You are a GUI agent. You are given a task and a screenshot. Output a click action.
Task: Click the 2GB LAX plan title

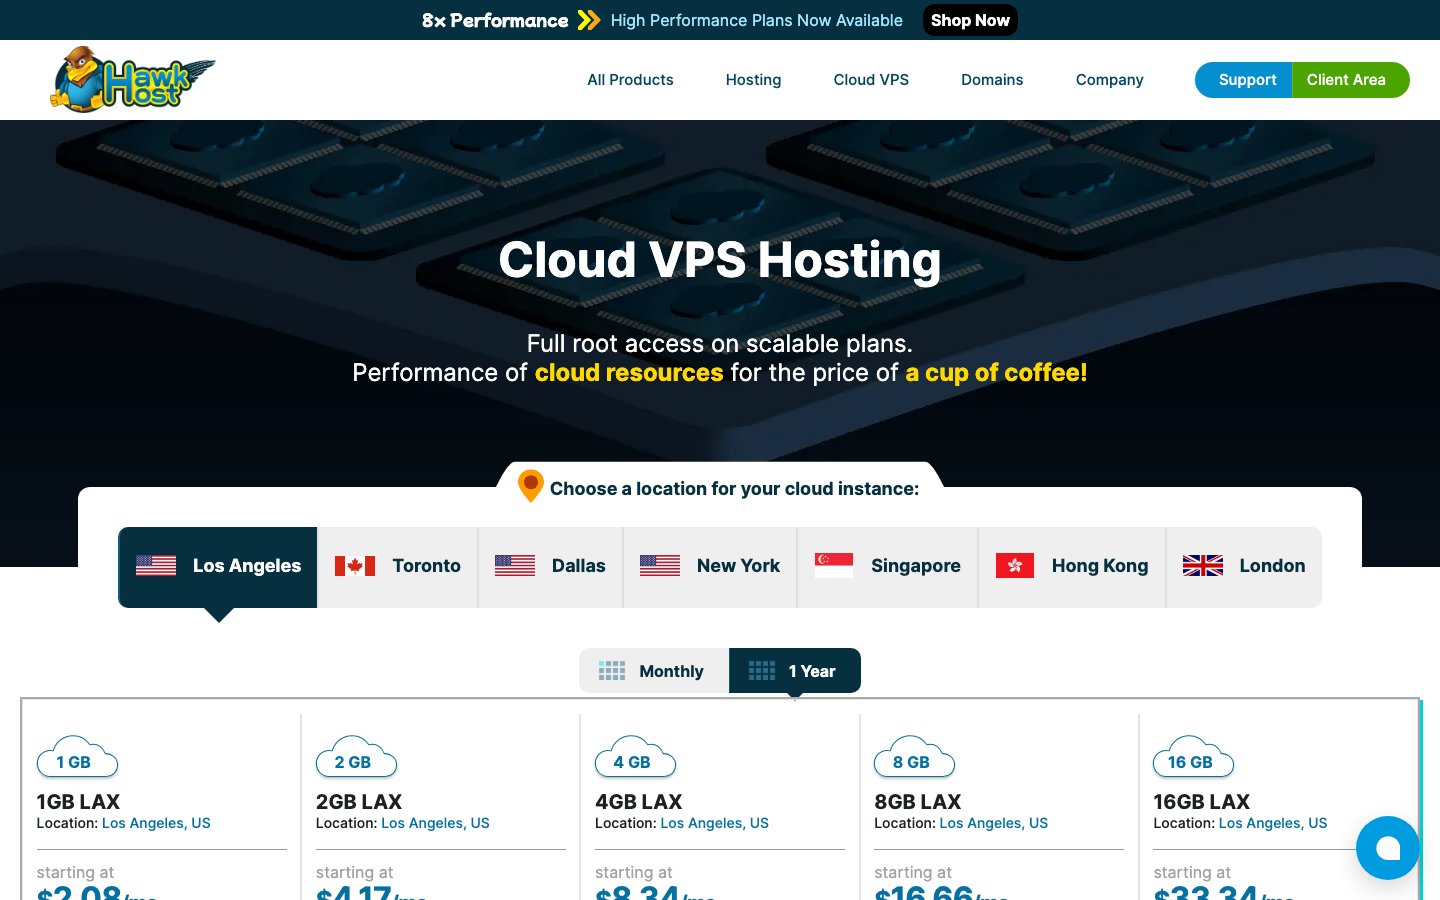pos(359,802)
